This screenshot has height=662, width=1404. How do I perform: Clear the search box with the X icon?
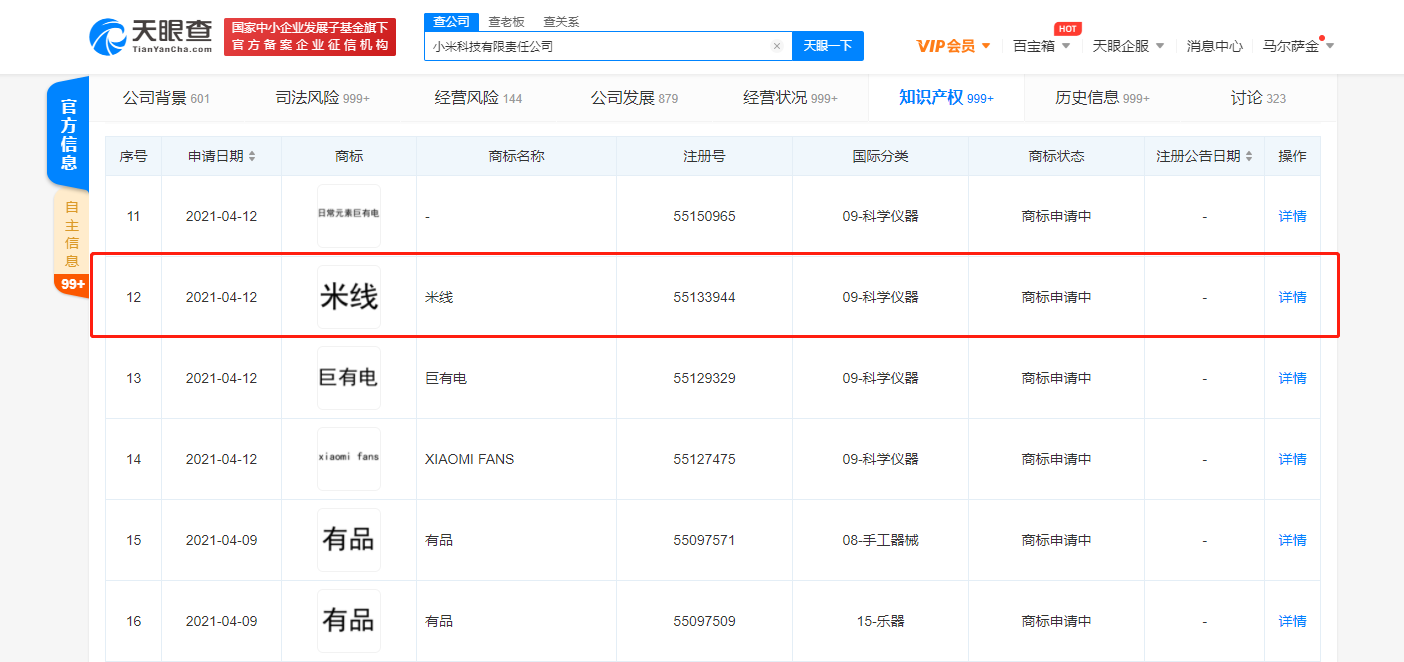click(x=776, y=46)
